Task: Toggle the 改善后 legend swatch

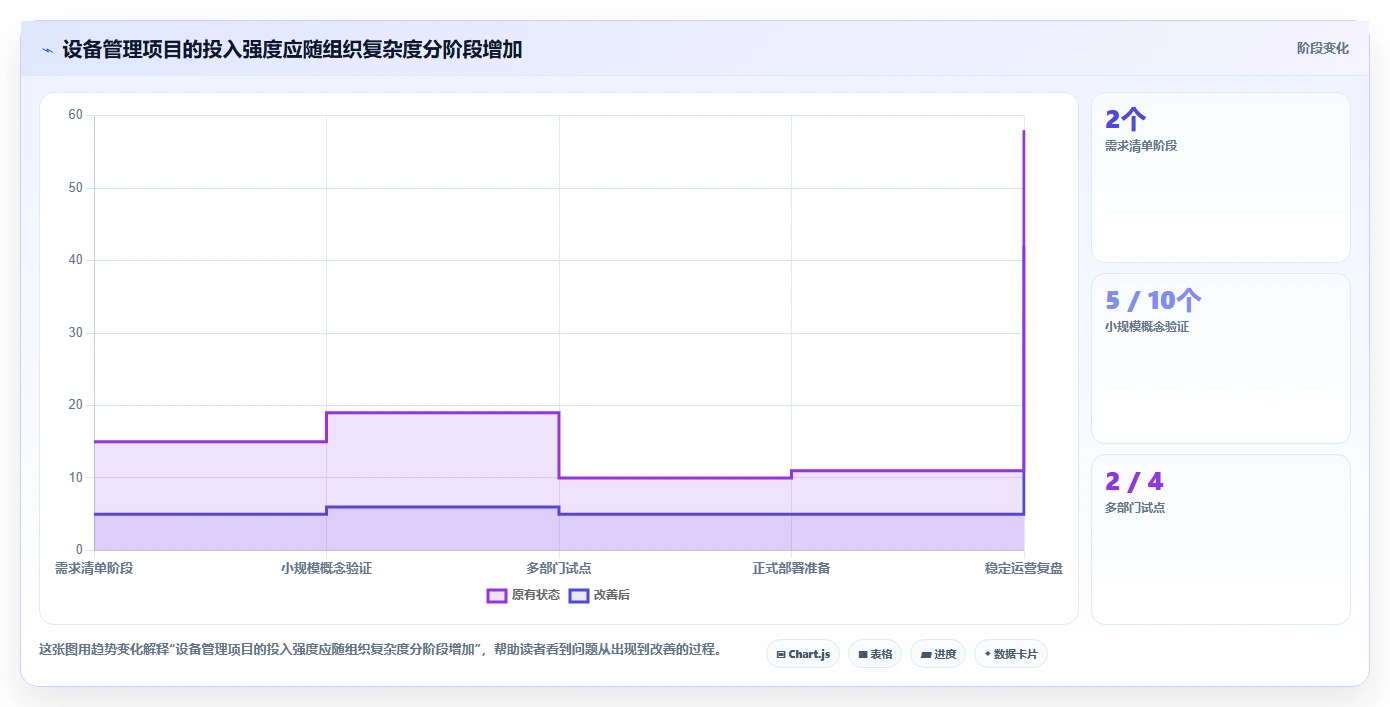Action: pyautogui.click(x=578, y=595)
